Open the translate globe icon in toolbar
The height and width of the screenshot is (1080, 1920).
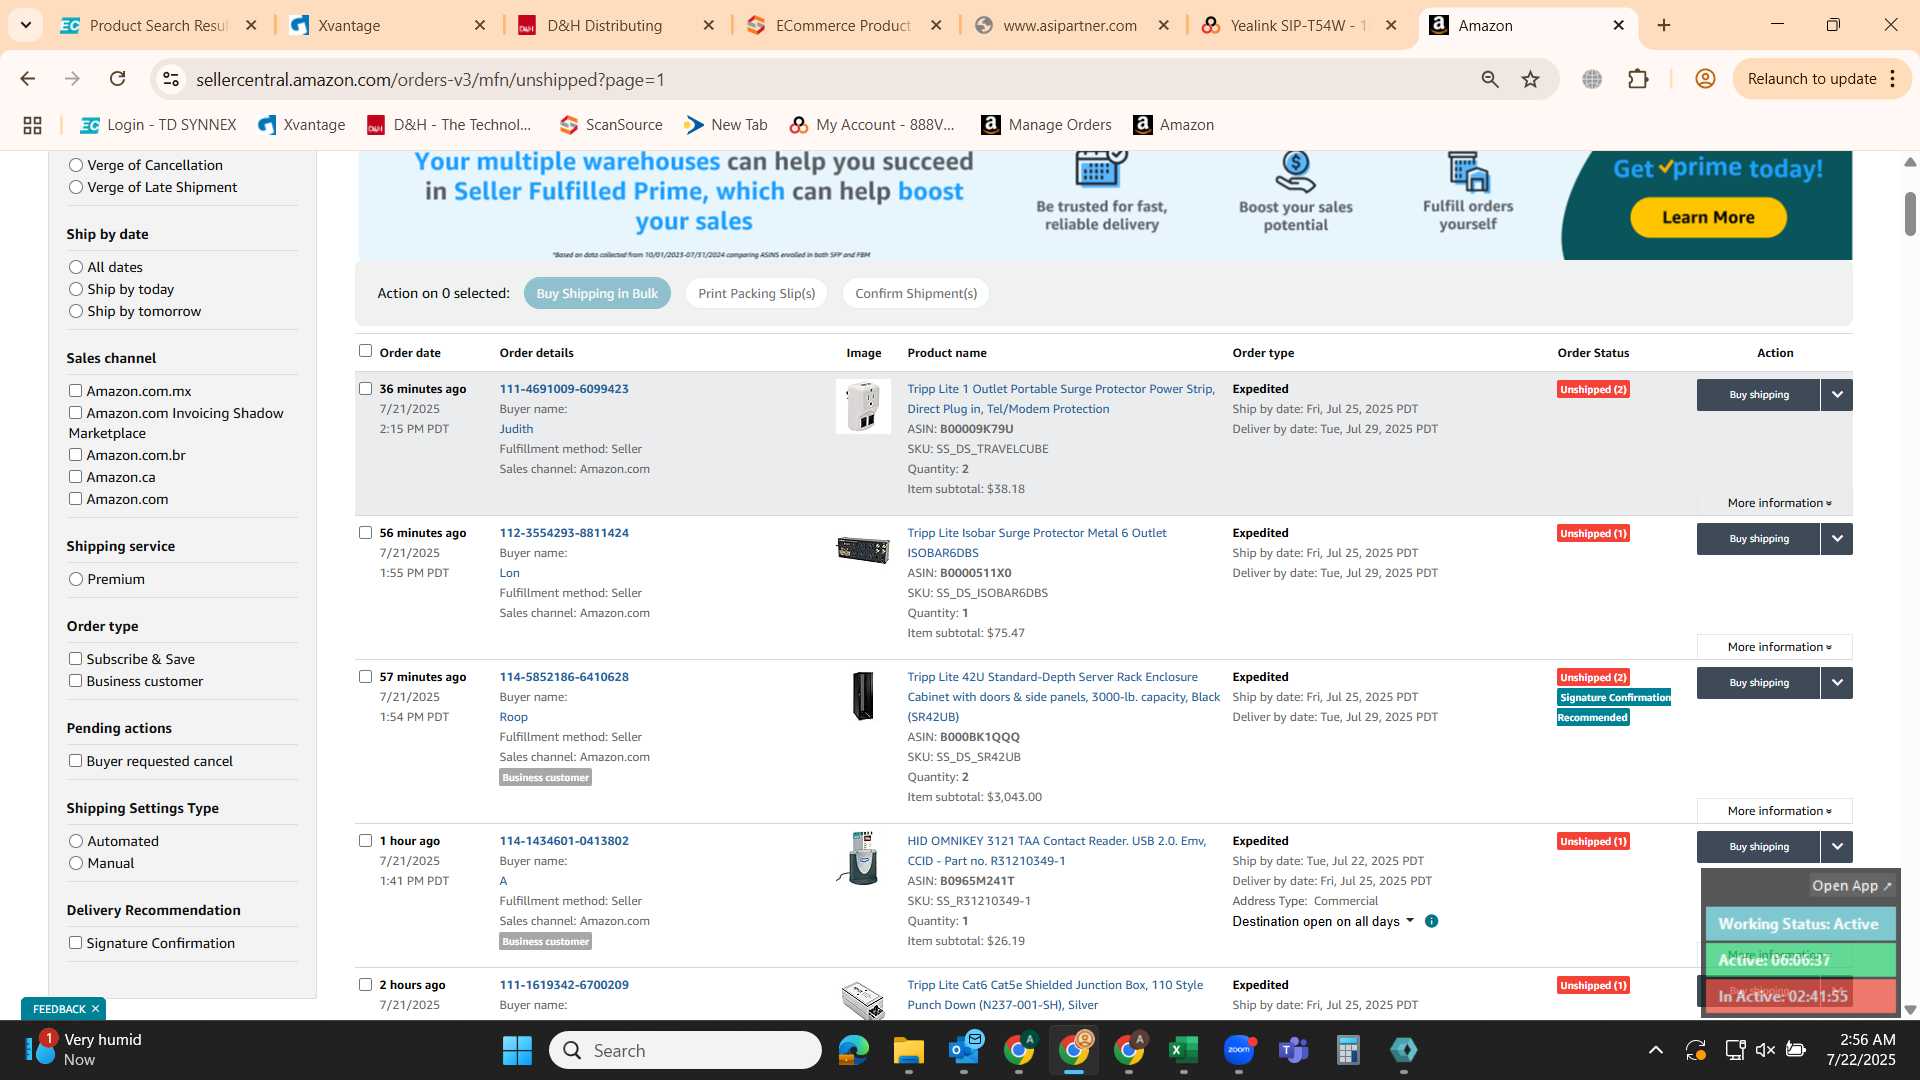pos(1592,79)
